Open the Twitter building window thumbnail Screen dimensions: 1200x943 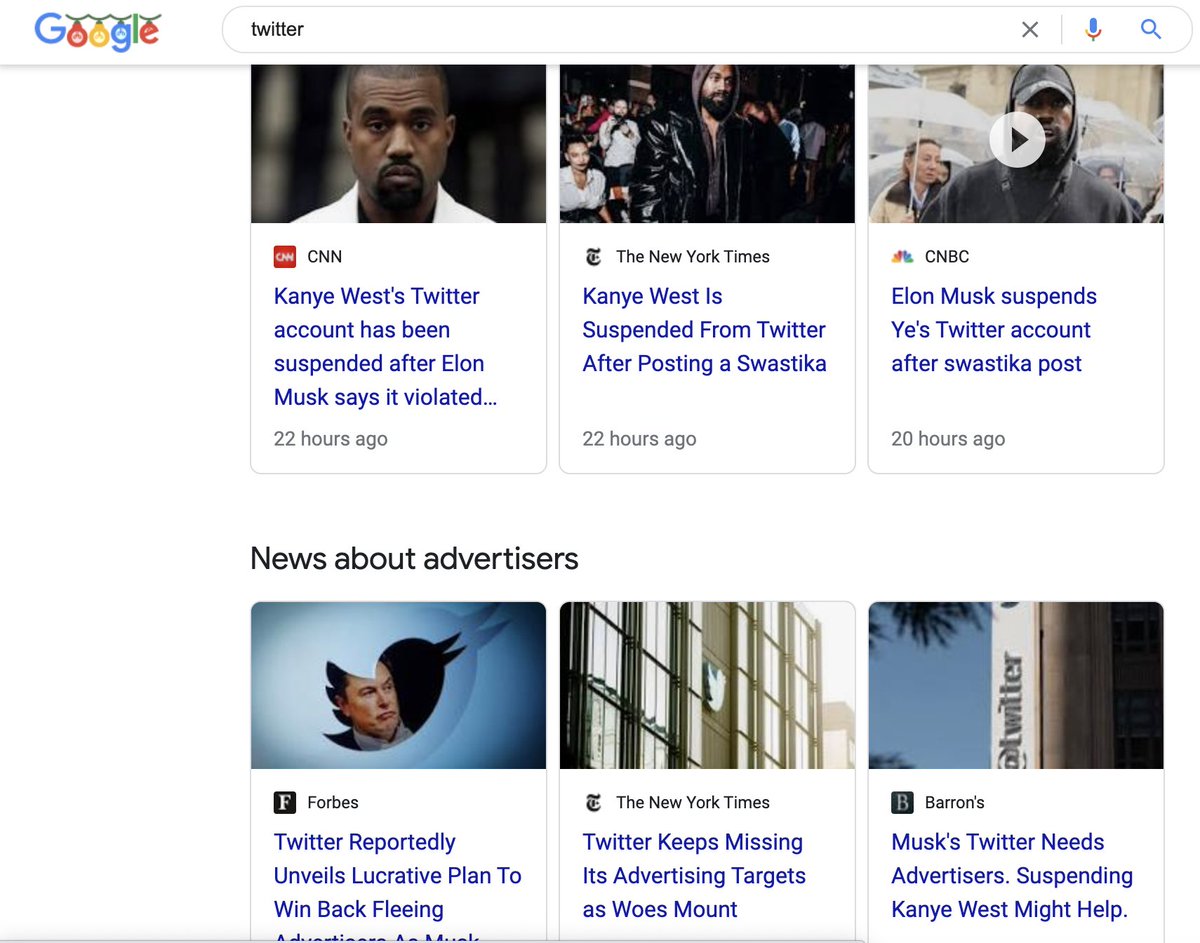[707, 685]
